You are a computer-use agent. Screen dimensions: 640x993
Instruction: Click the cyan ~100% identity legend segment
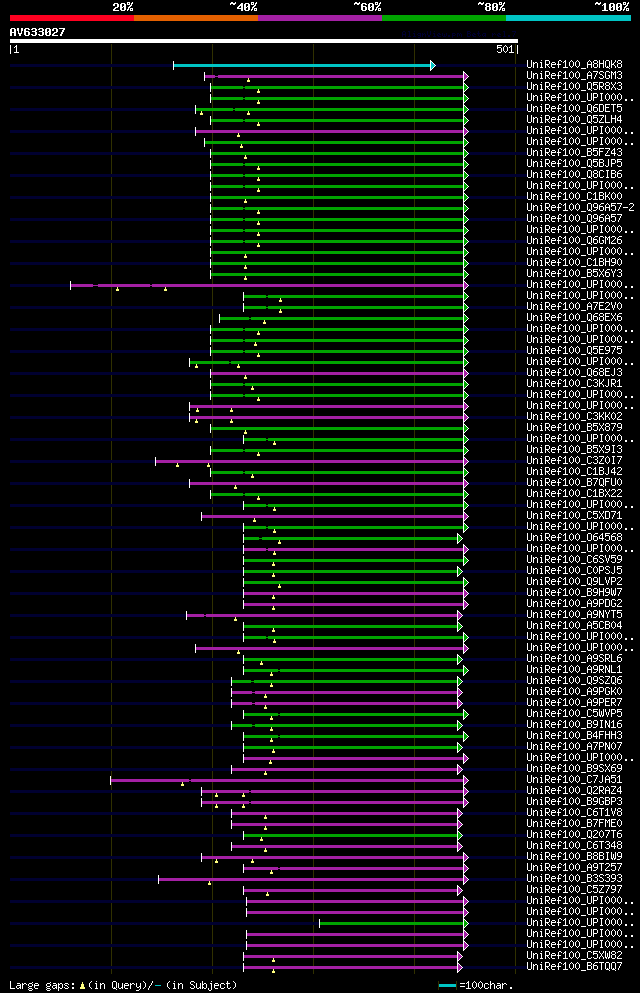(568, 18)
